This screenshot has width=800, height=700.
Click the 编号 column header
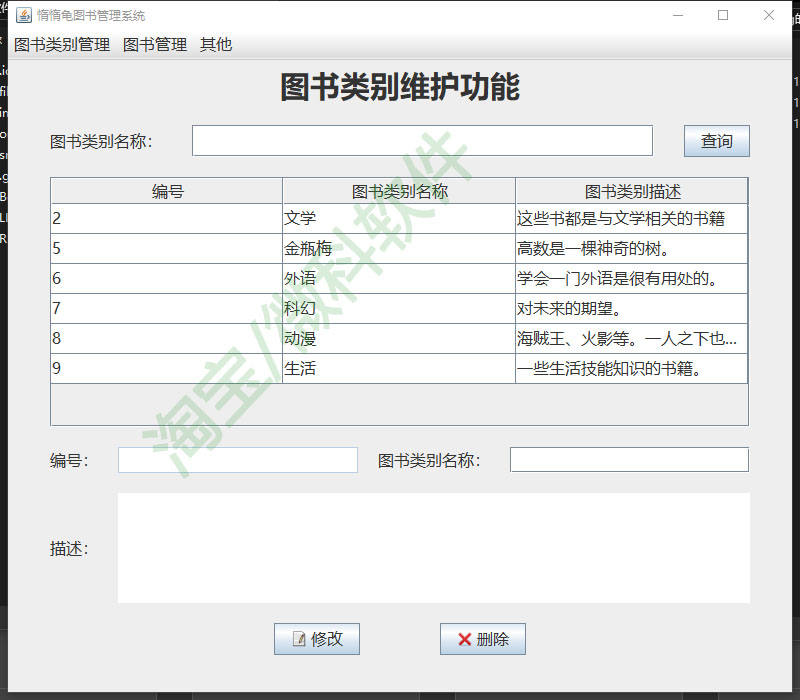(x=167, y=191)
